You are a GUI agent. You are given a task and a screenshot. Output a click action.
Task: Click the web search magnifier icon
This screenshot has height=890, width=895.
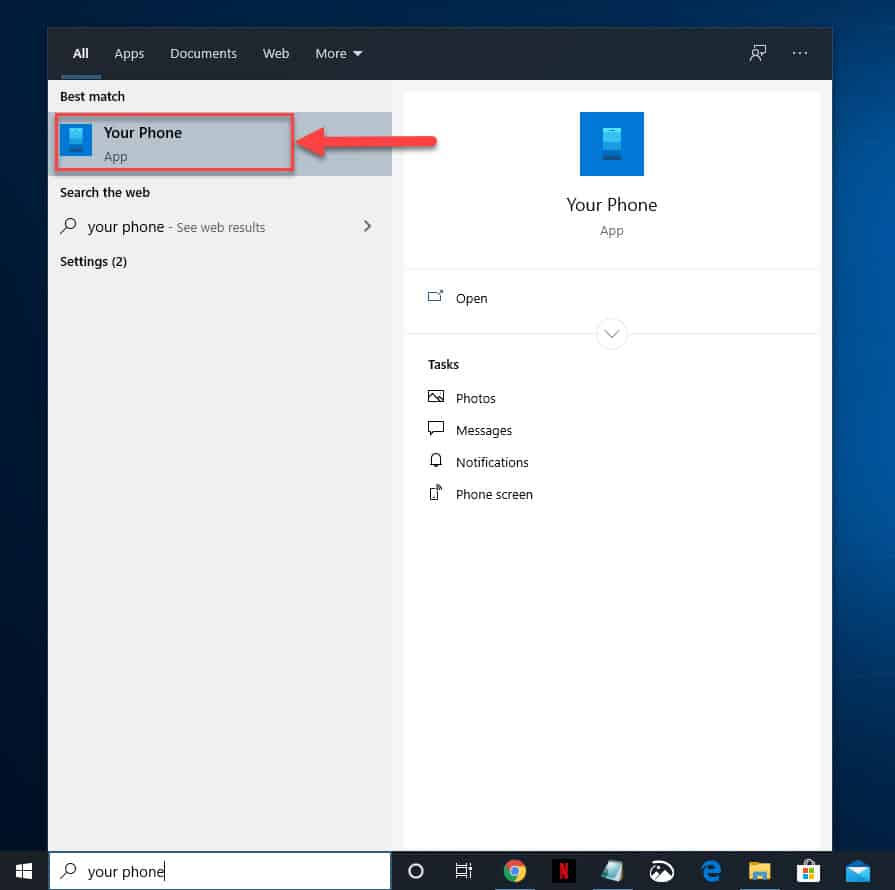point(68,226)
